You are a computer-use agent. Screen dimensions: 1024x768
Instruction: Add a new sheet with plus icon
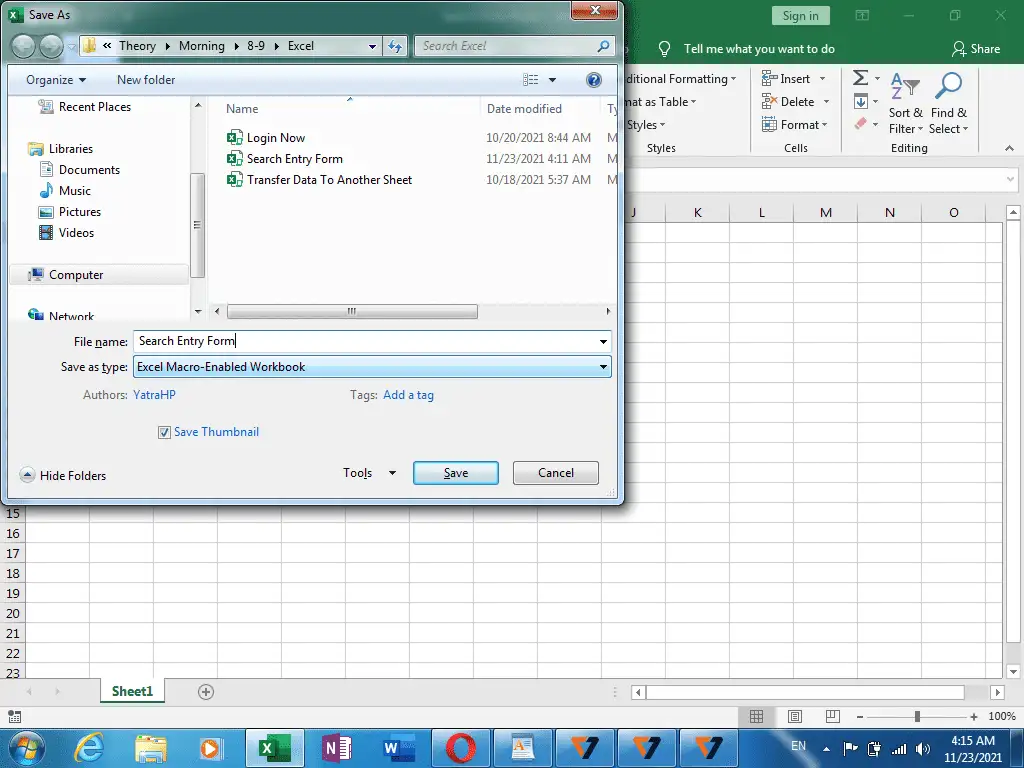(206, 692)
